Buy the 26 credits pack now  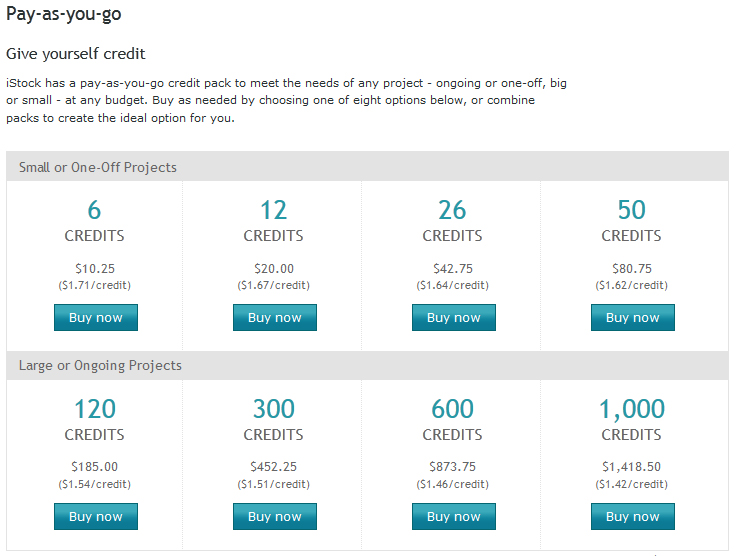tap(454, 317)
